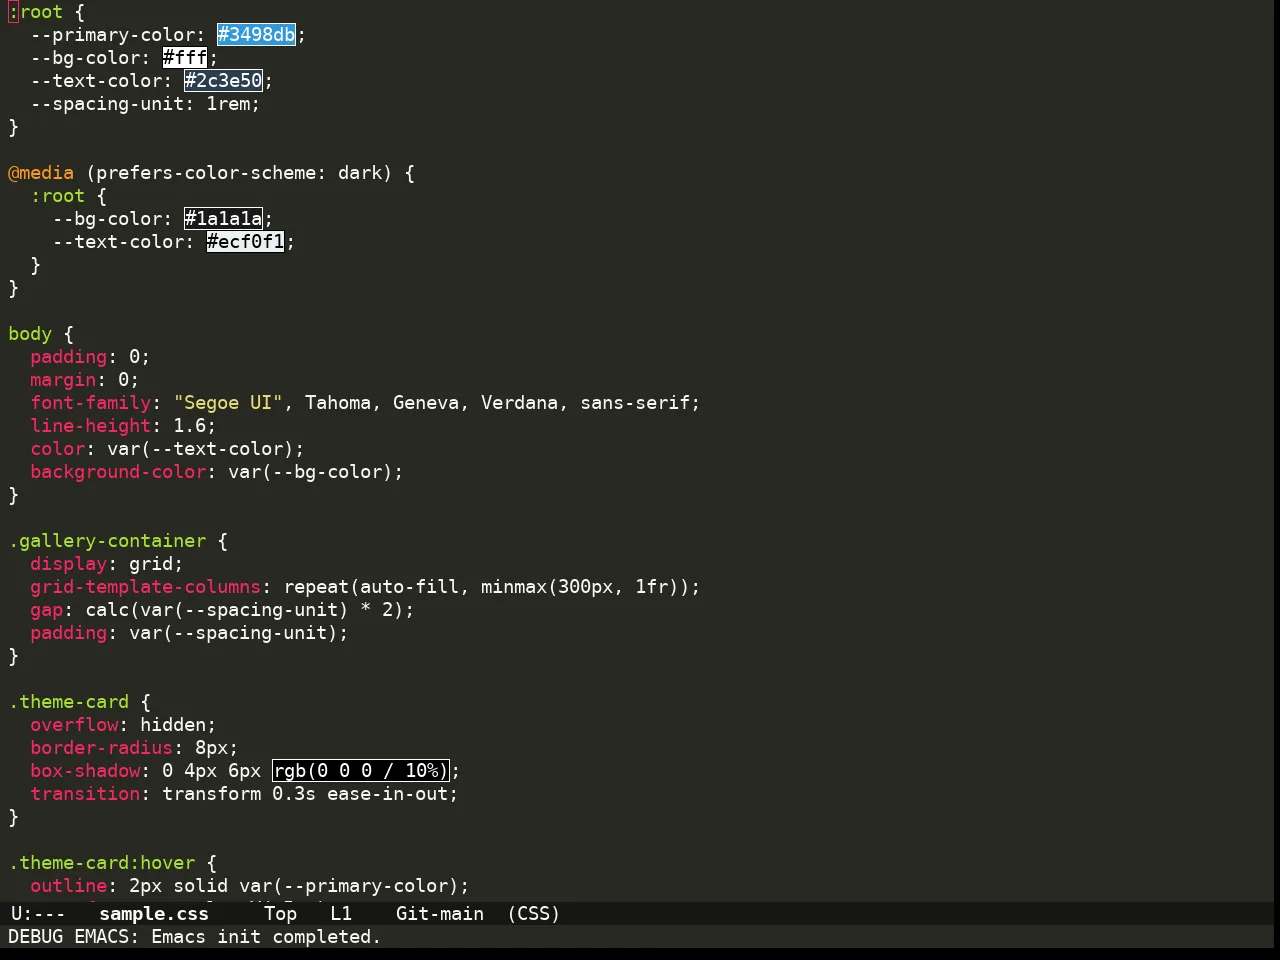Click the "Segoe UI" string
Screen dimensions: 1280x960
(229, 403)
